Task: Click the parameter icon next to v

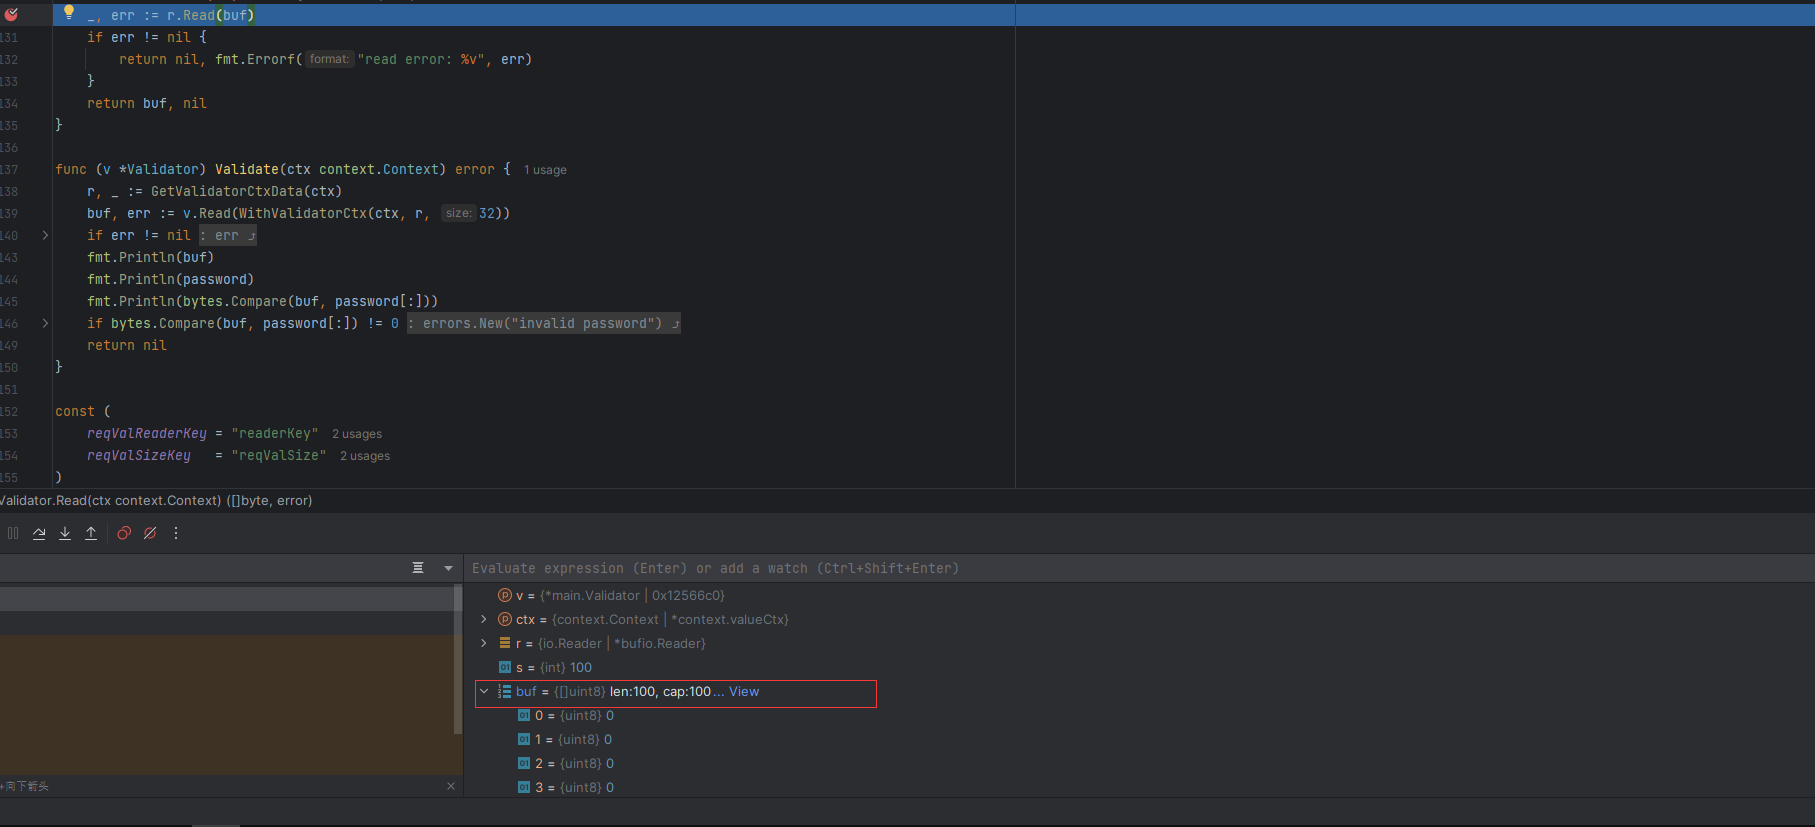Action: point(505,595)
